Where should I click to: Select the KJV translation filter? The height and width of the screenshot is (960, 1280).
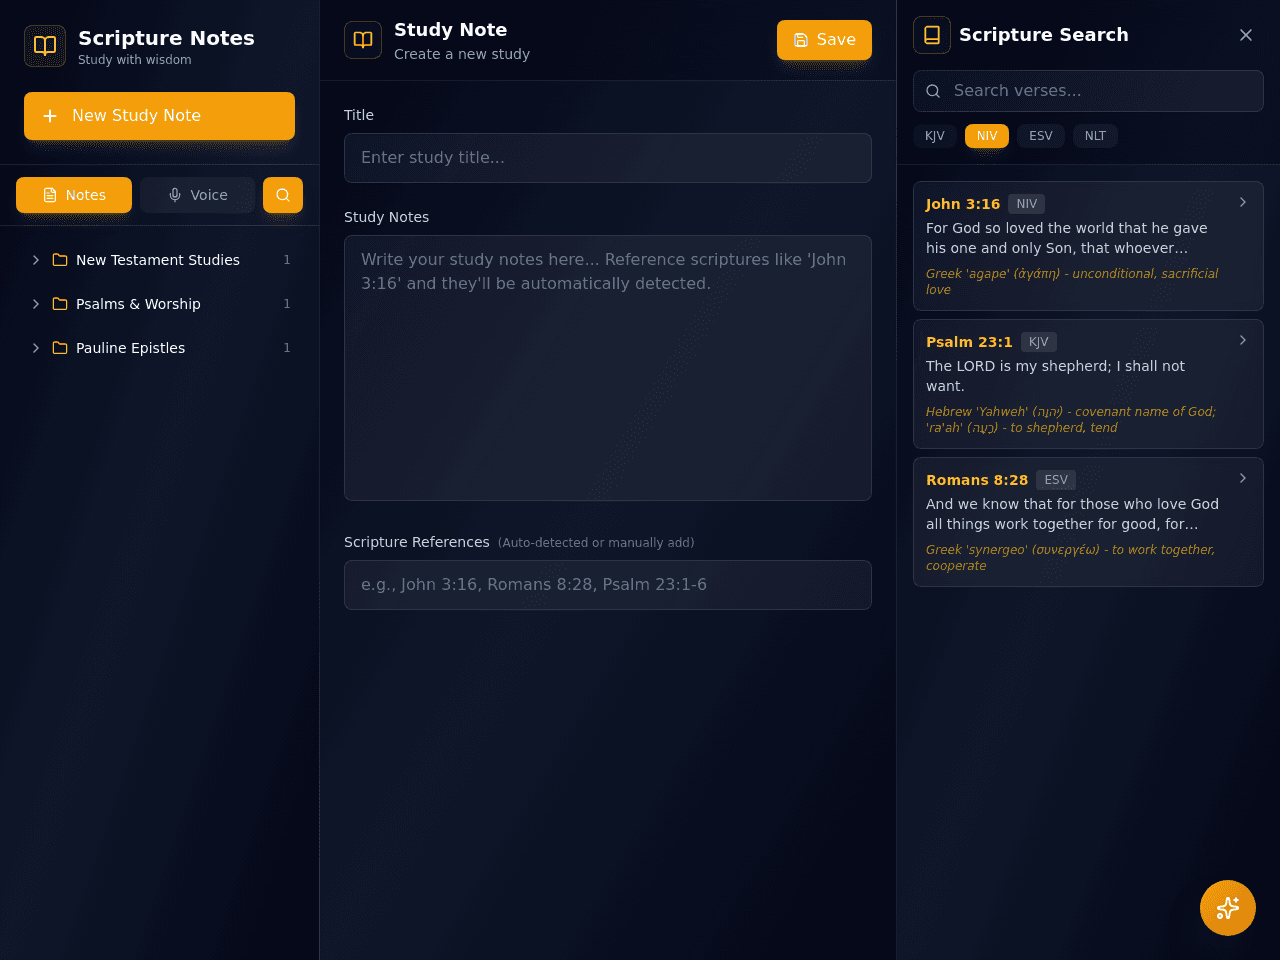point(935,136)
